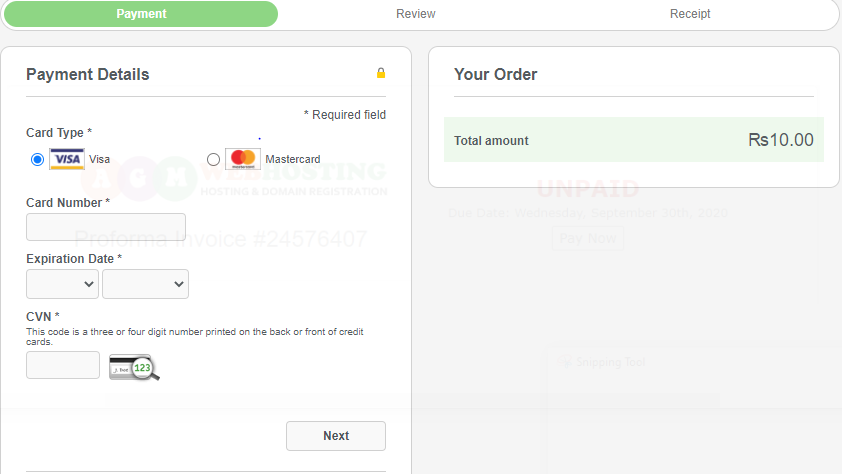Click the Visa card logo

point(67,159)
